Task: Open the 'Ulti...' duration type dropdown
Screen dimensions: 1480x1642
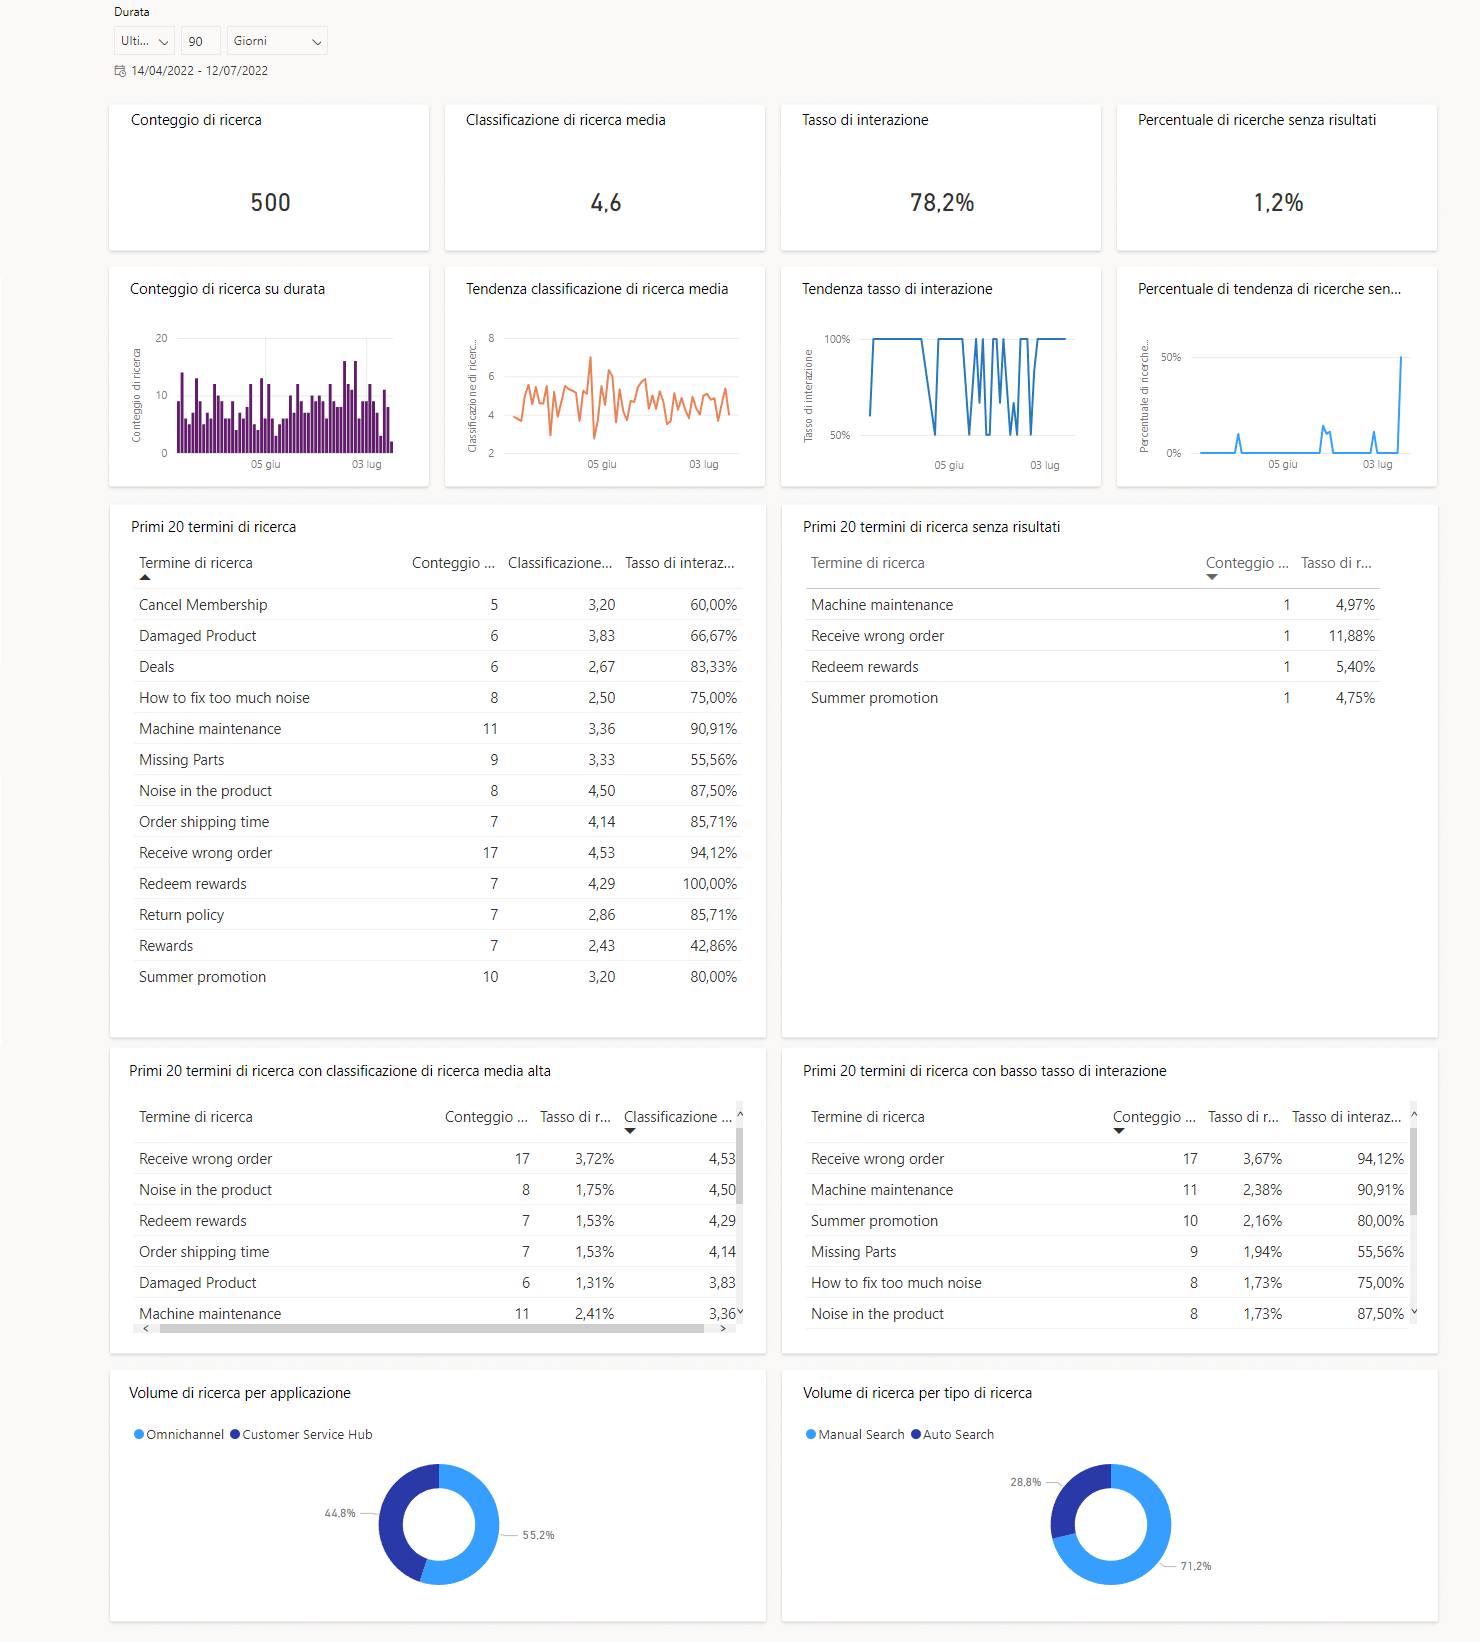Action: pos(144,41)
